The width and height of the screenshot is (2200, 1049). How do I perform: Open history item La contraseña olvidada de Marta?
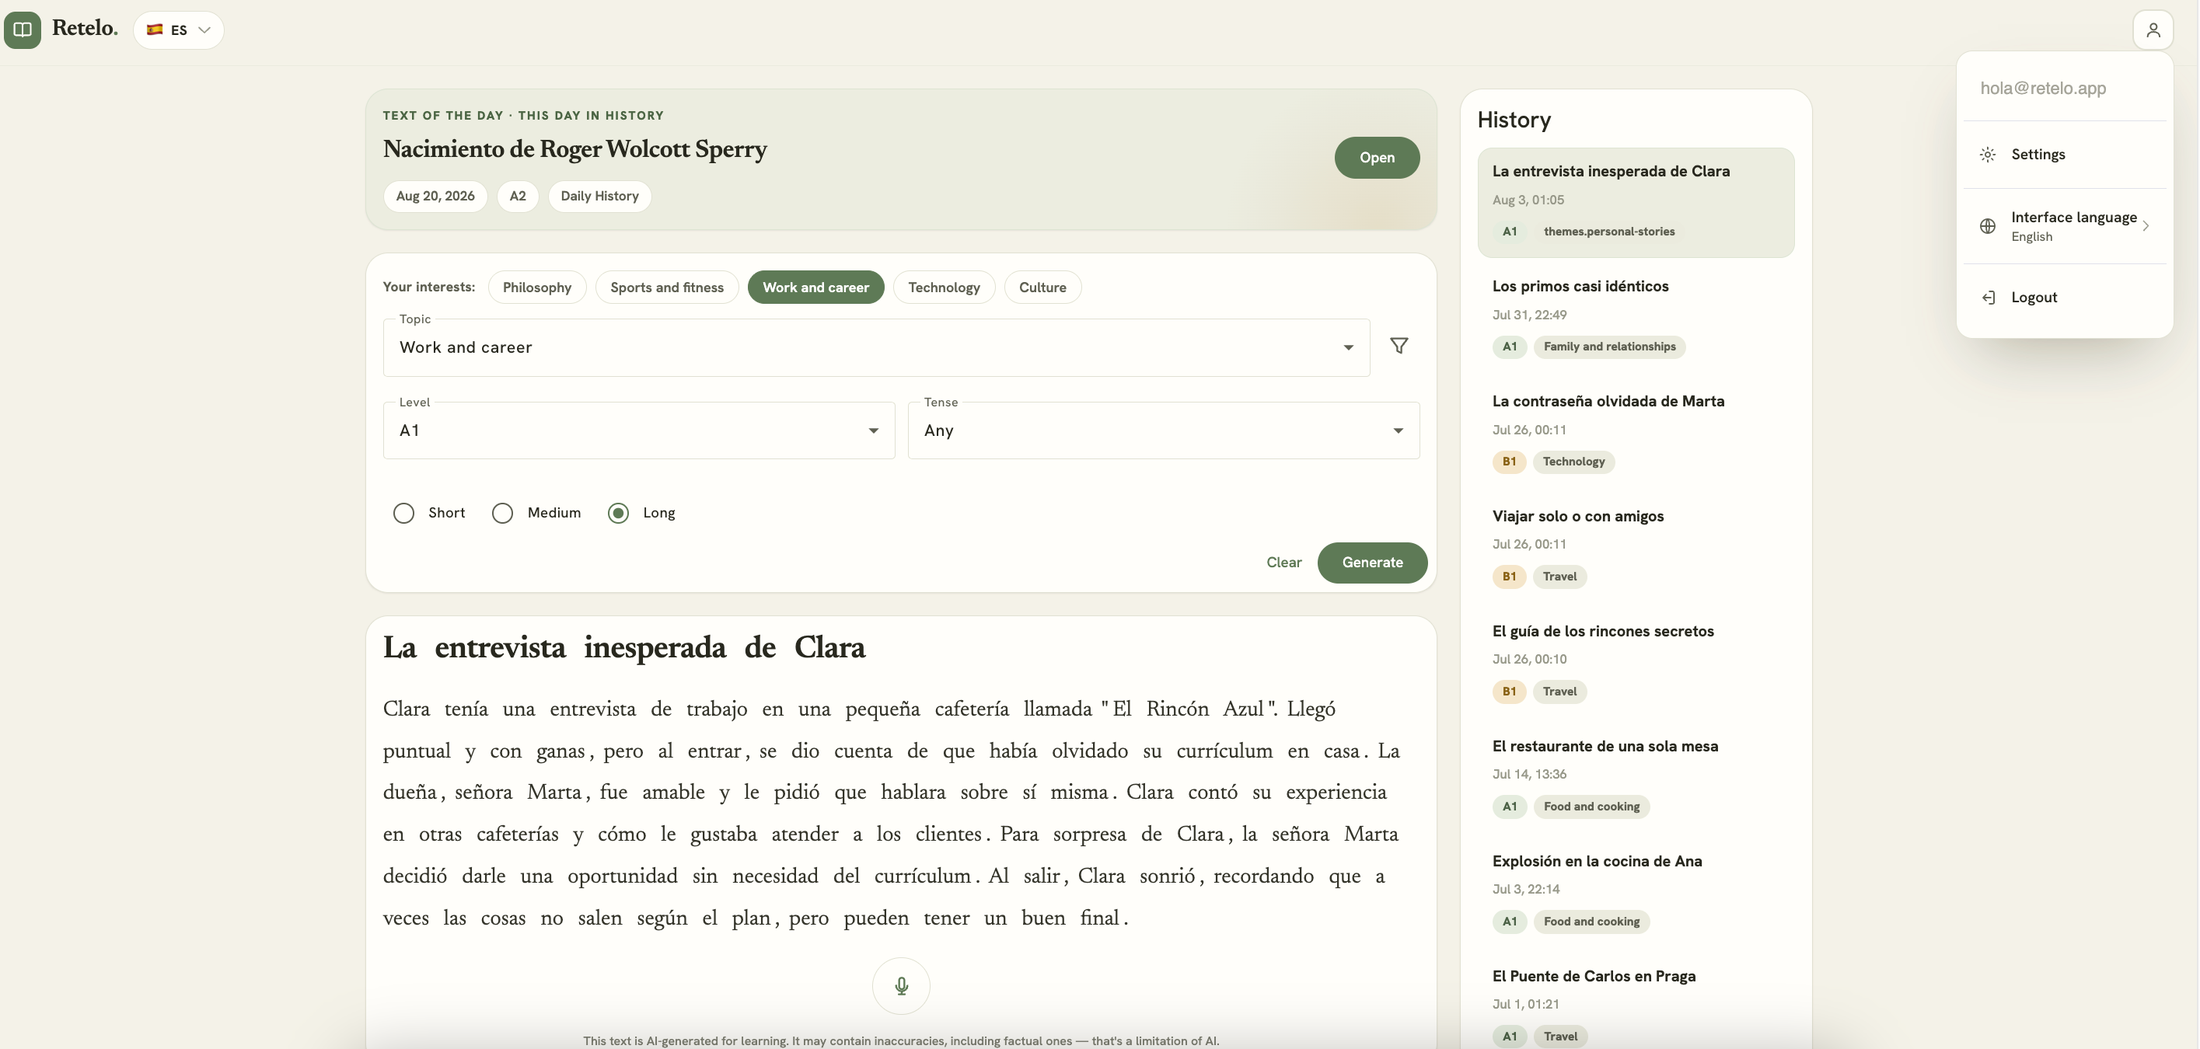pyautogui.click(x=1636, y=432)
